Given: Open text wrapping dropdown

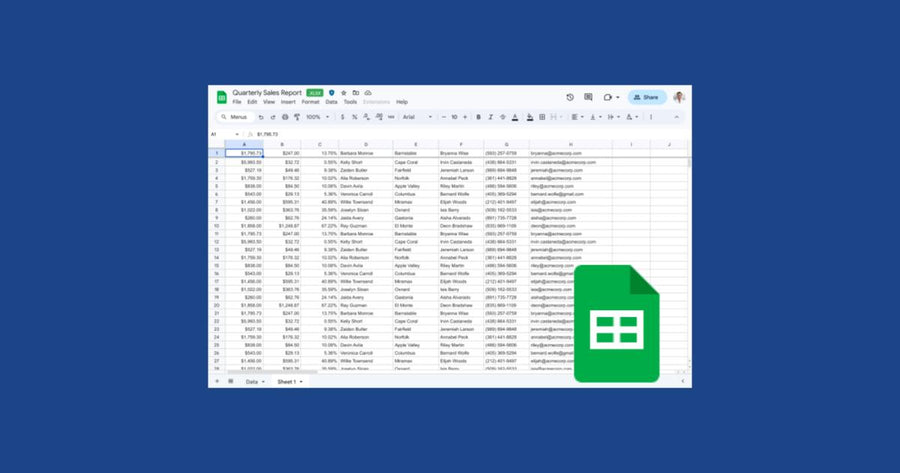Looking at the screenshot, I should [x=614, y=117].
